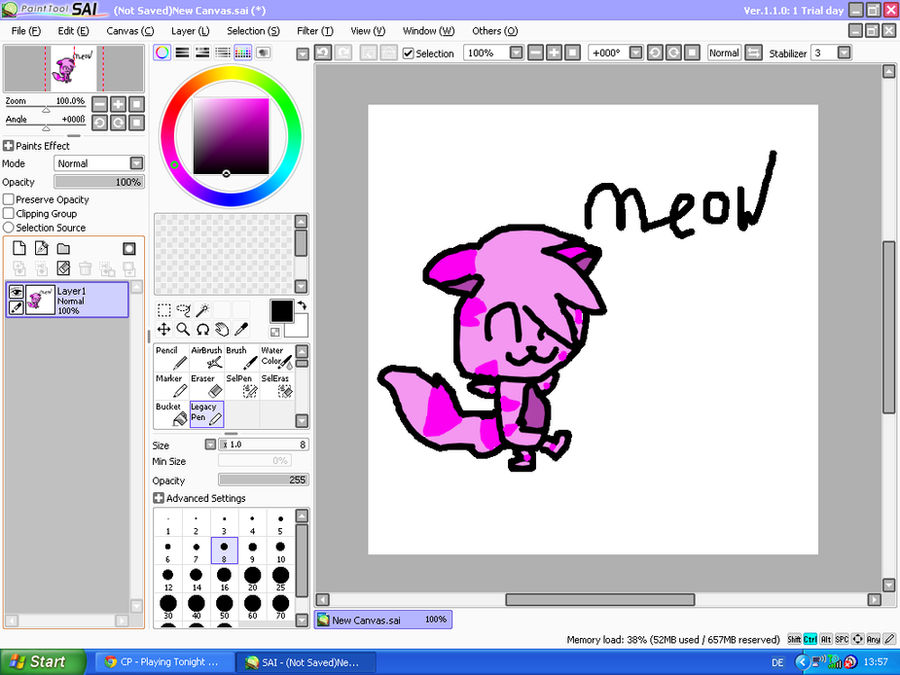
Task: Switch to Chrome CP - Playing Tonight taskbar button
Action: tap(164, 662)
